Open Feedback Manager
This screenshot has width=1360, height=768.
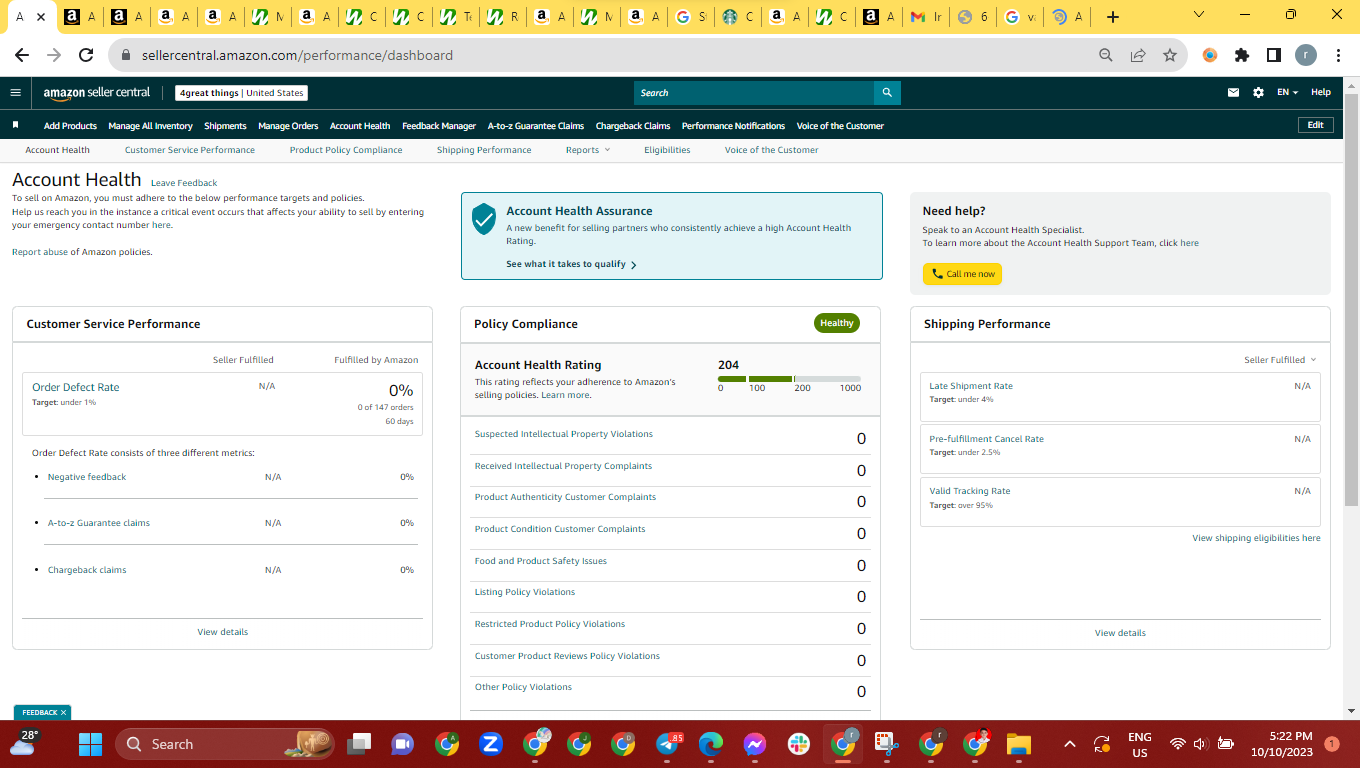tap(439, 126)
